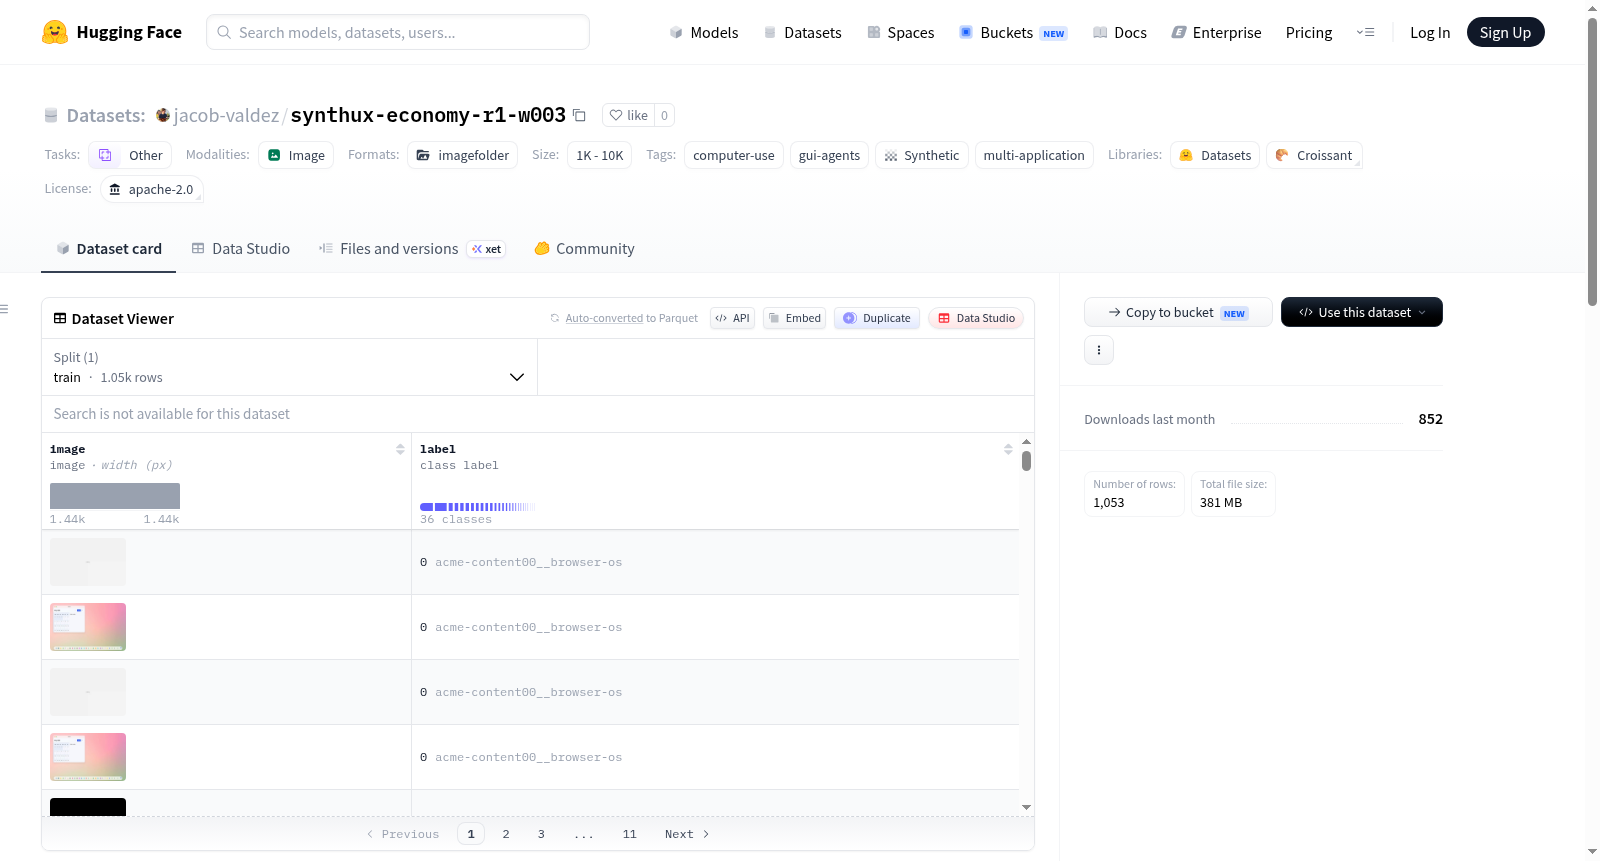Open the jacob-valdez profile link

pyautogui.click(x=226, y=115)
